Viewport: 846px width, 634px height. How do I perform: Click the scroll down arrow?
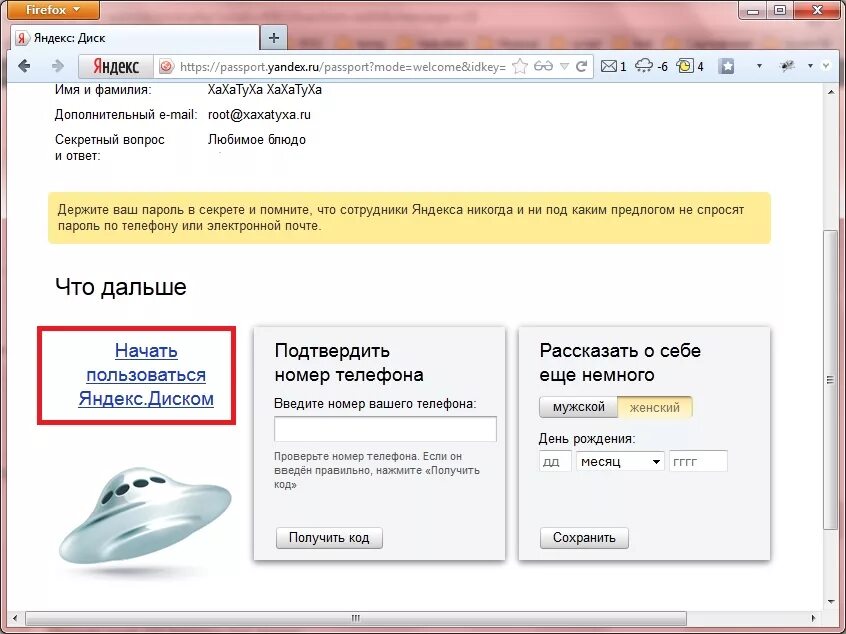[x=831, y=602]
